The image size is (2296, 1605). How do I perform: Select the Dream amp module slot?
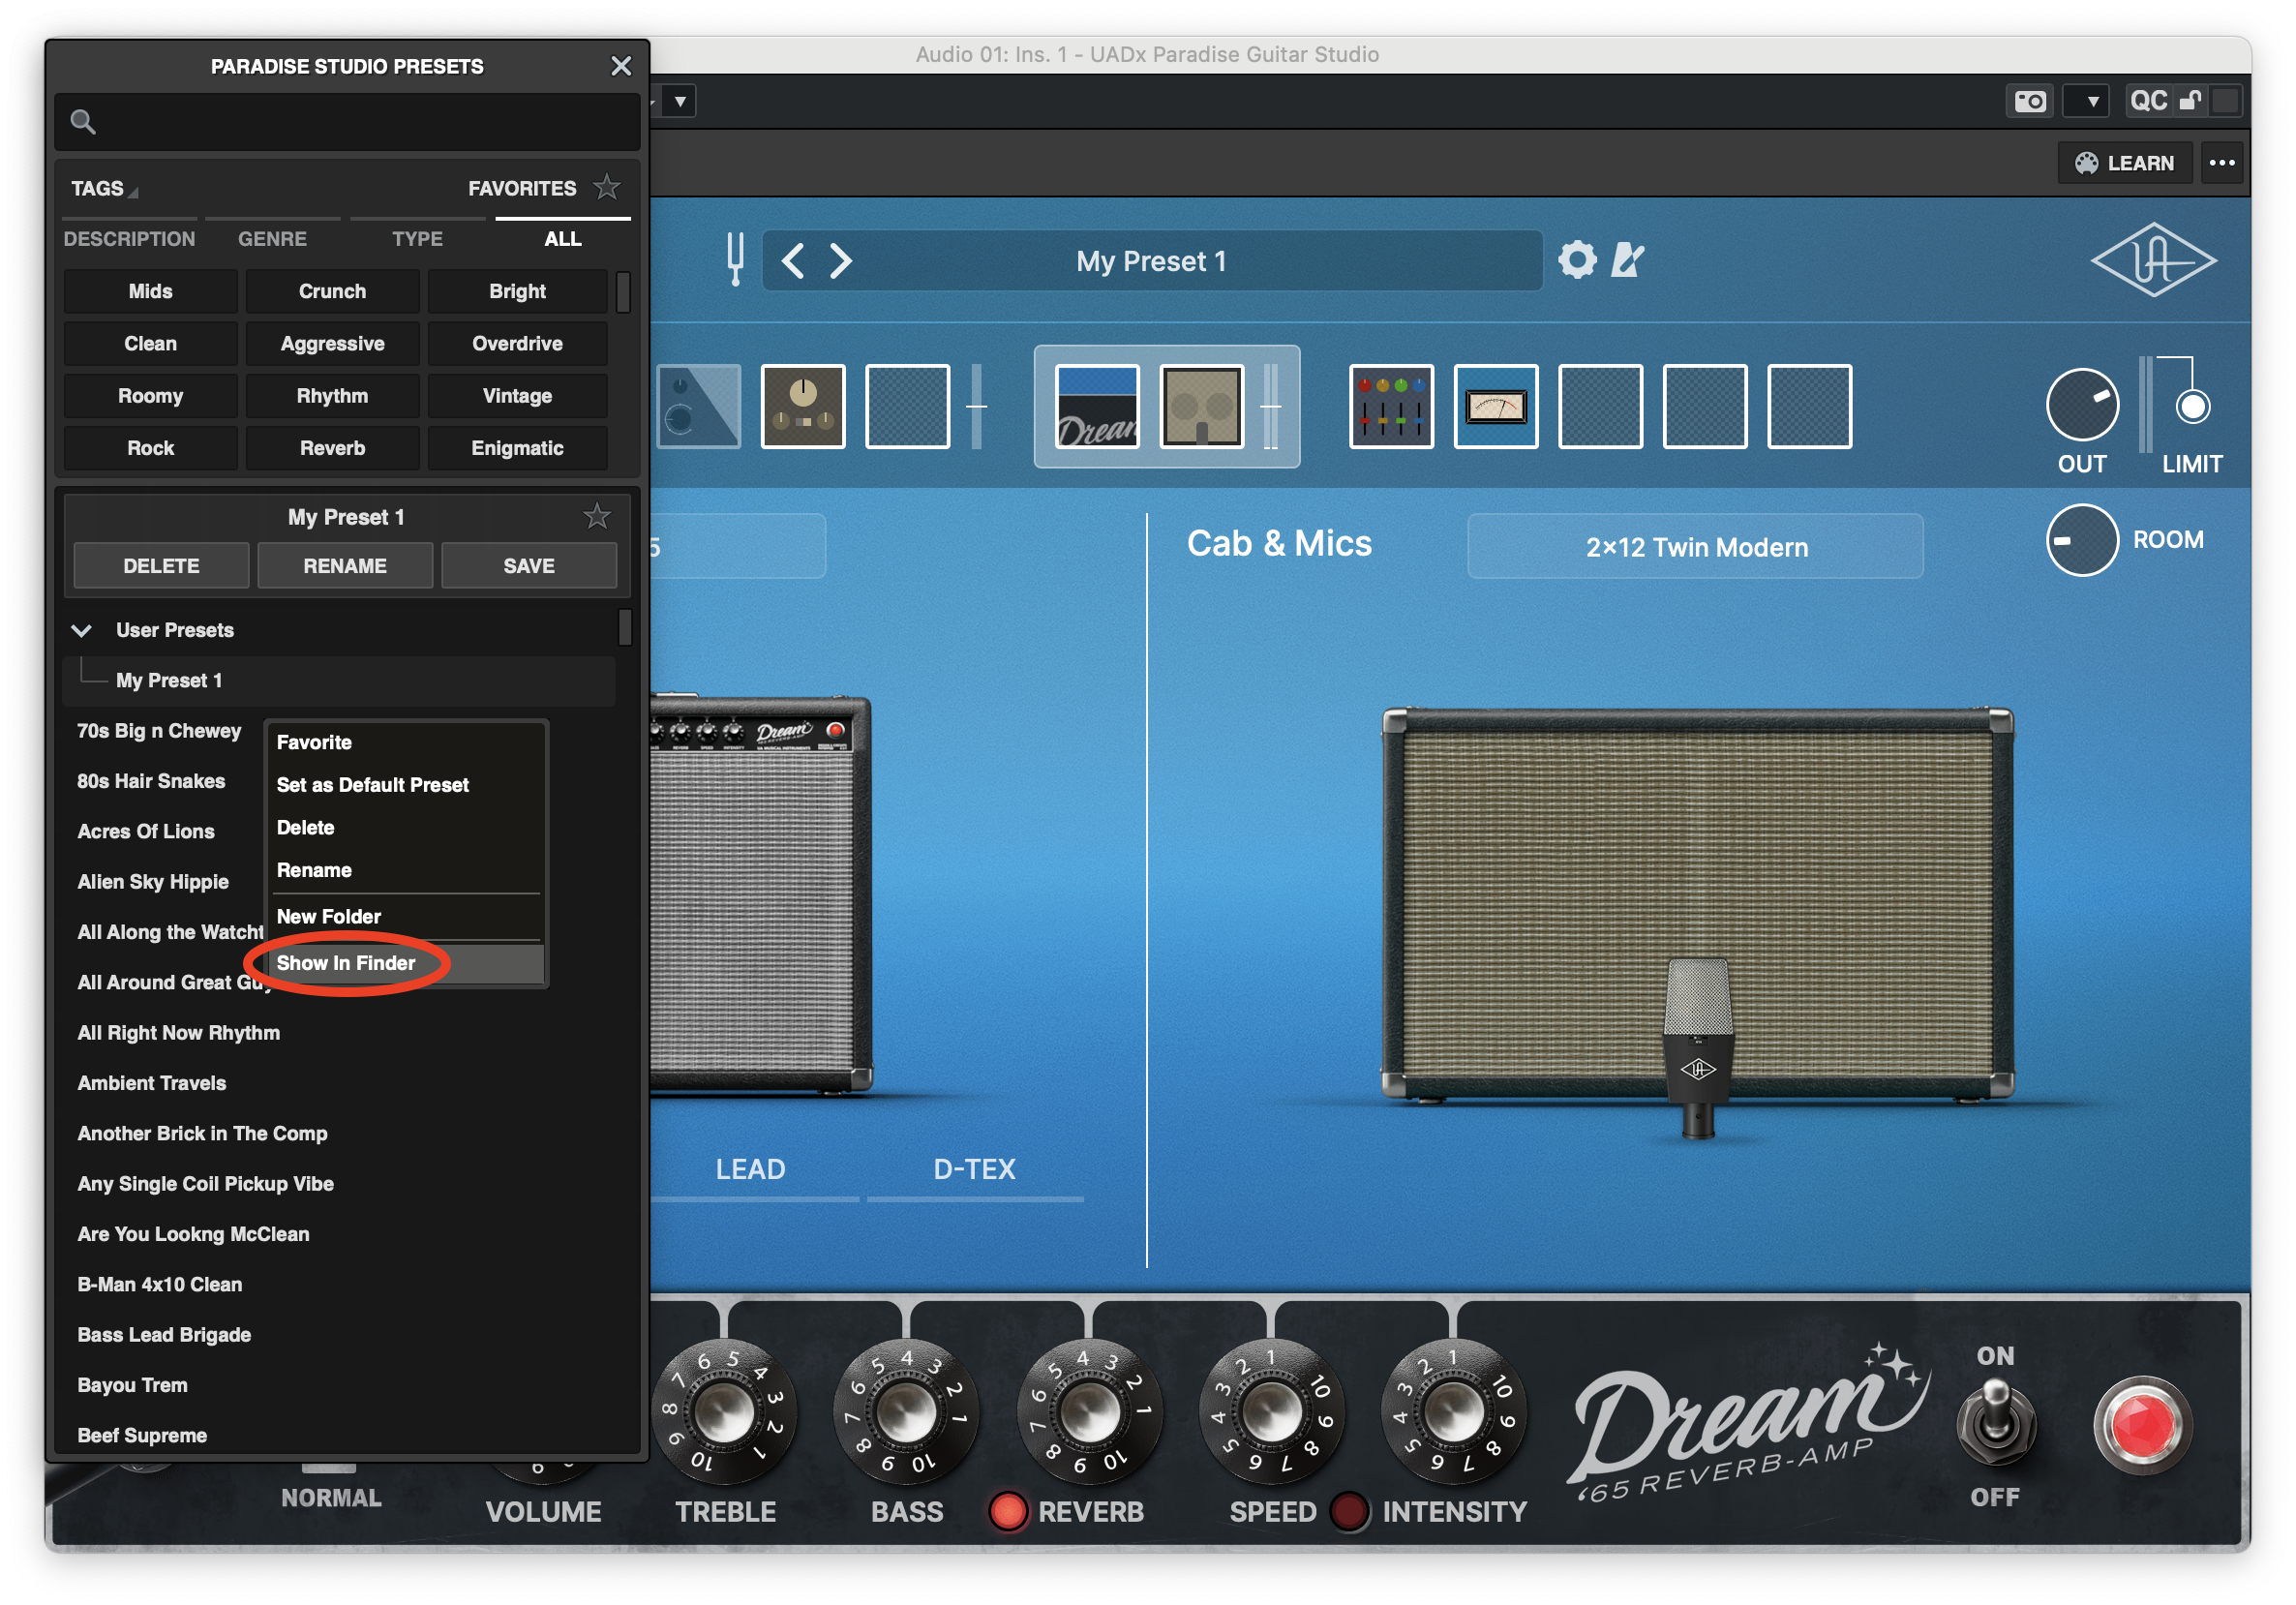tap(1097, 406)
